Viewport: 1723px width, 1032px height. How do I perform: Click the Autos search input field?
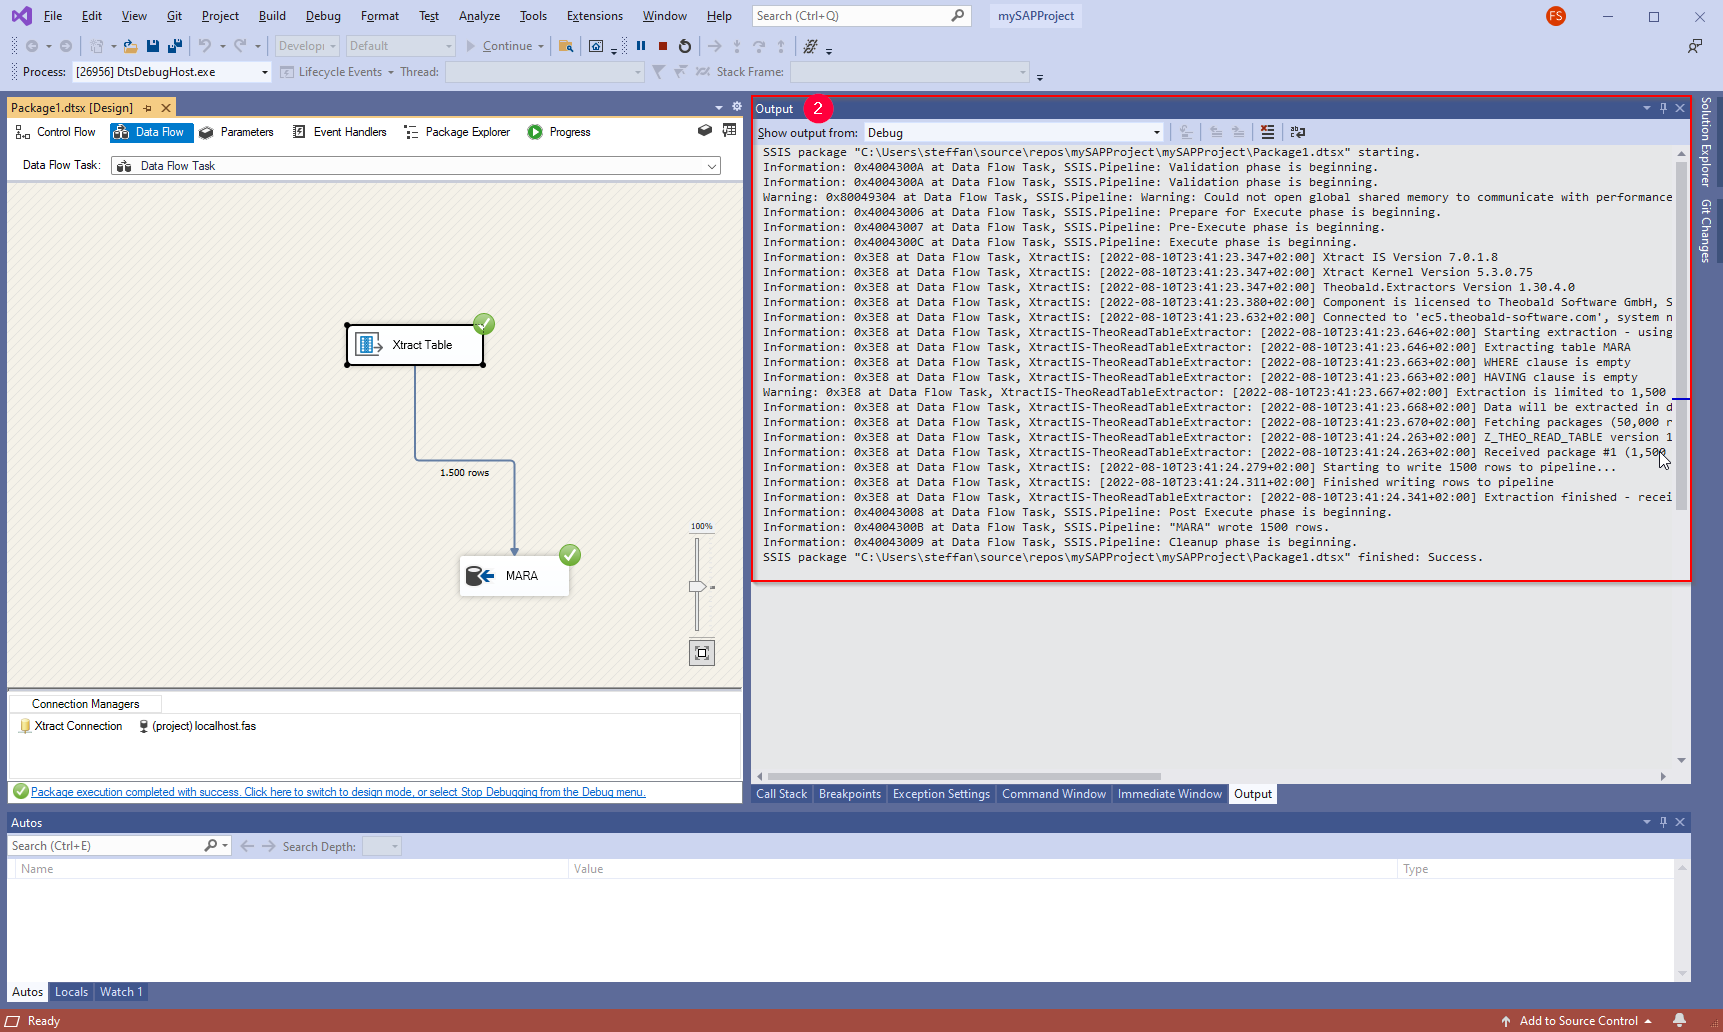tap(105, 846)
